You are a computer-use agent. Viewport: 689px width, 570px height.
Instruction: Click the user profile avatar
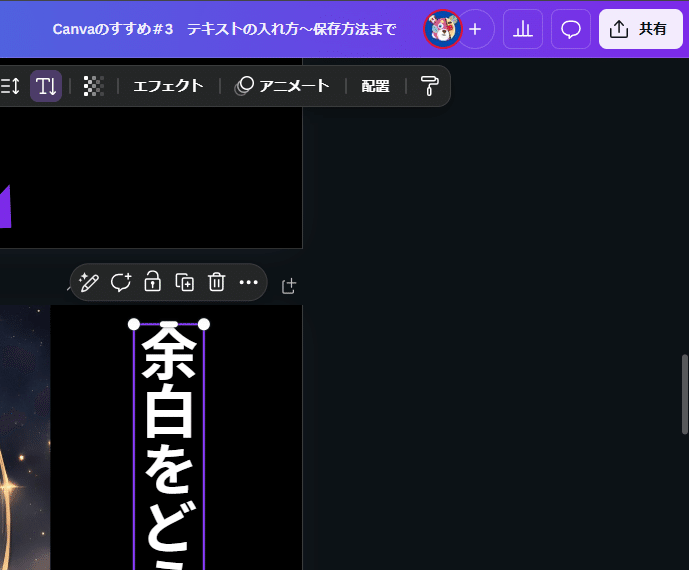[x=442, y=29]
